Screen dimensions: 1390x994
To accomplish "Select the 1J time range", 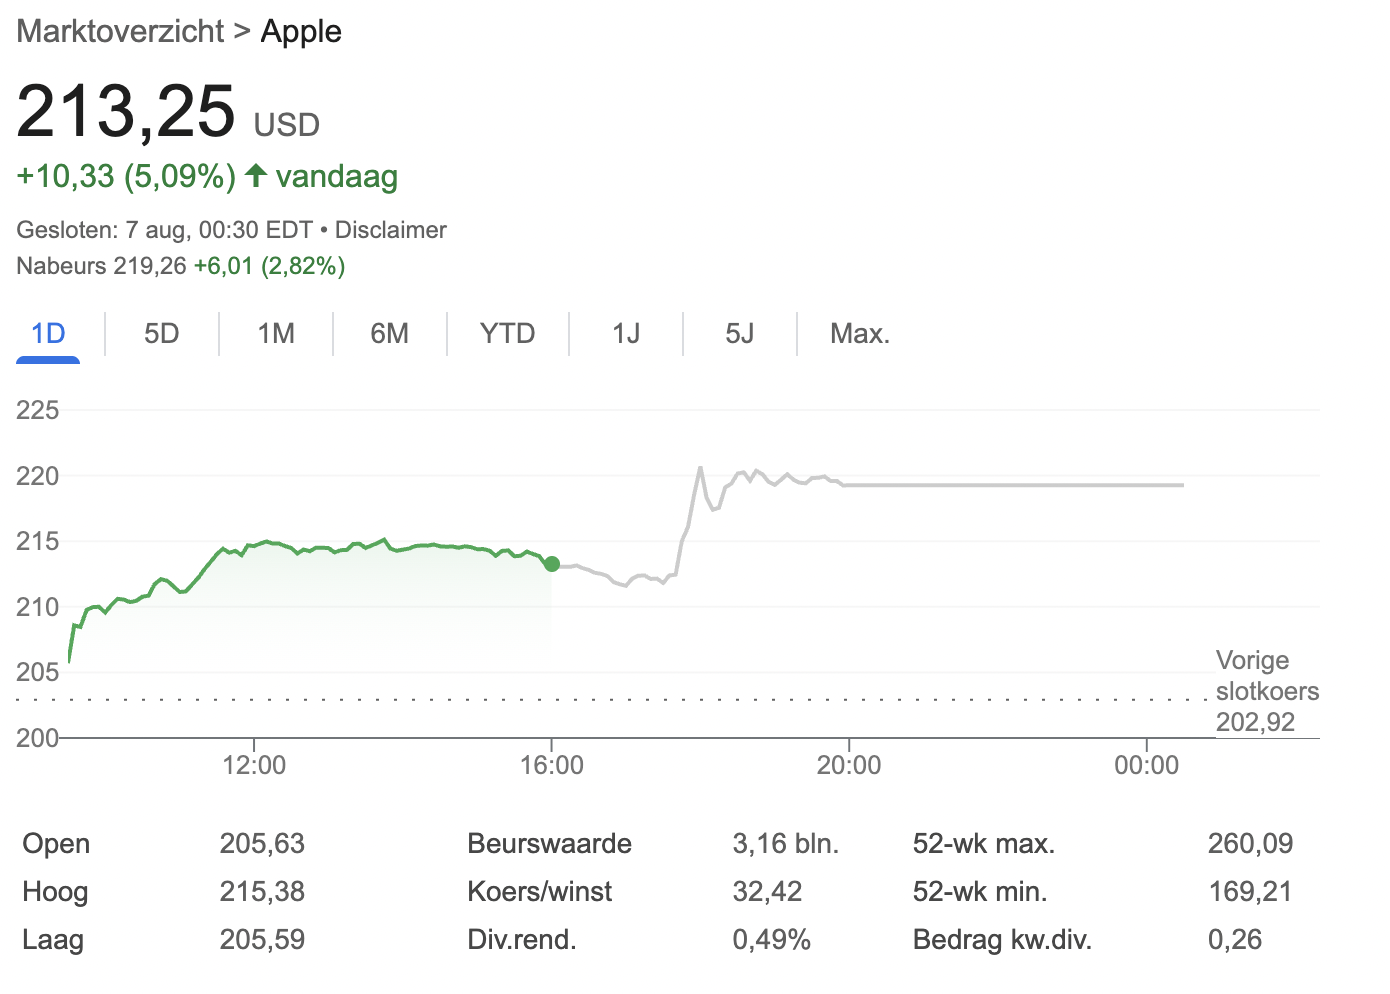I will [625, 333].
